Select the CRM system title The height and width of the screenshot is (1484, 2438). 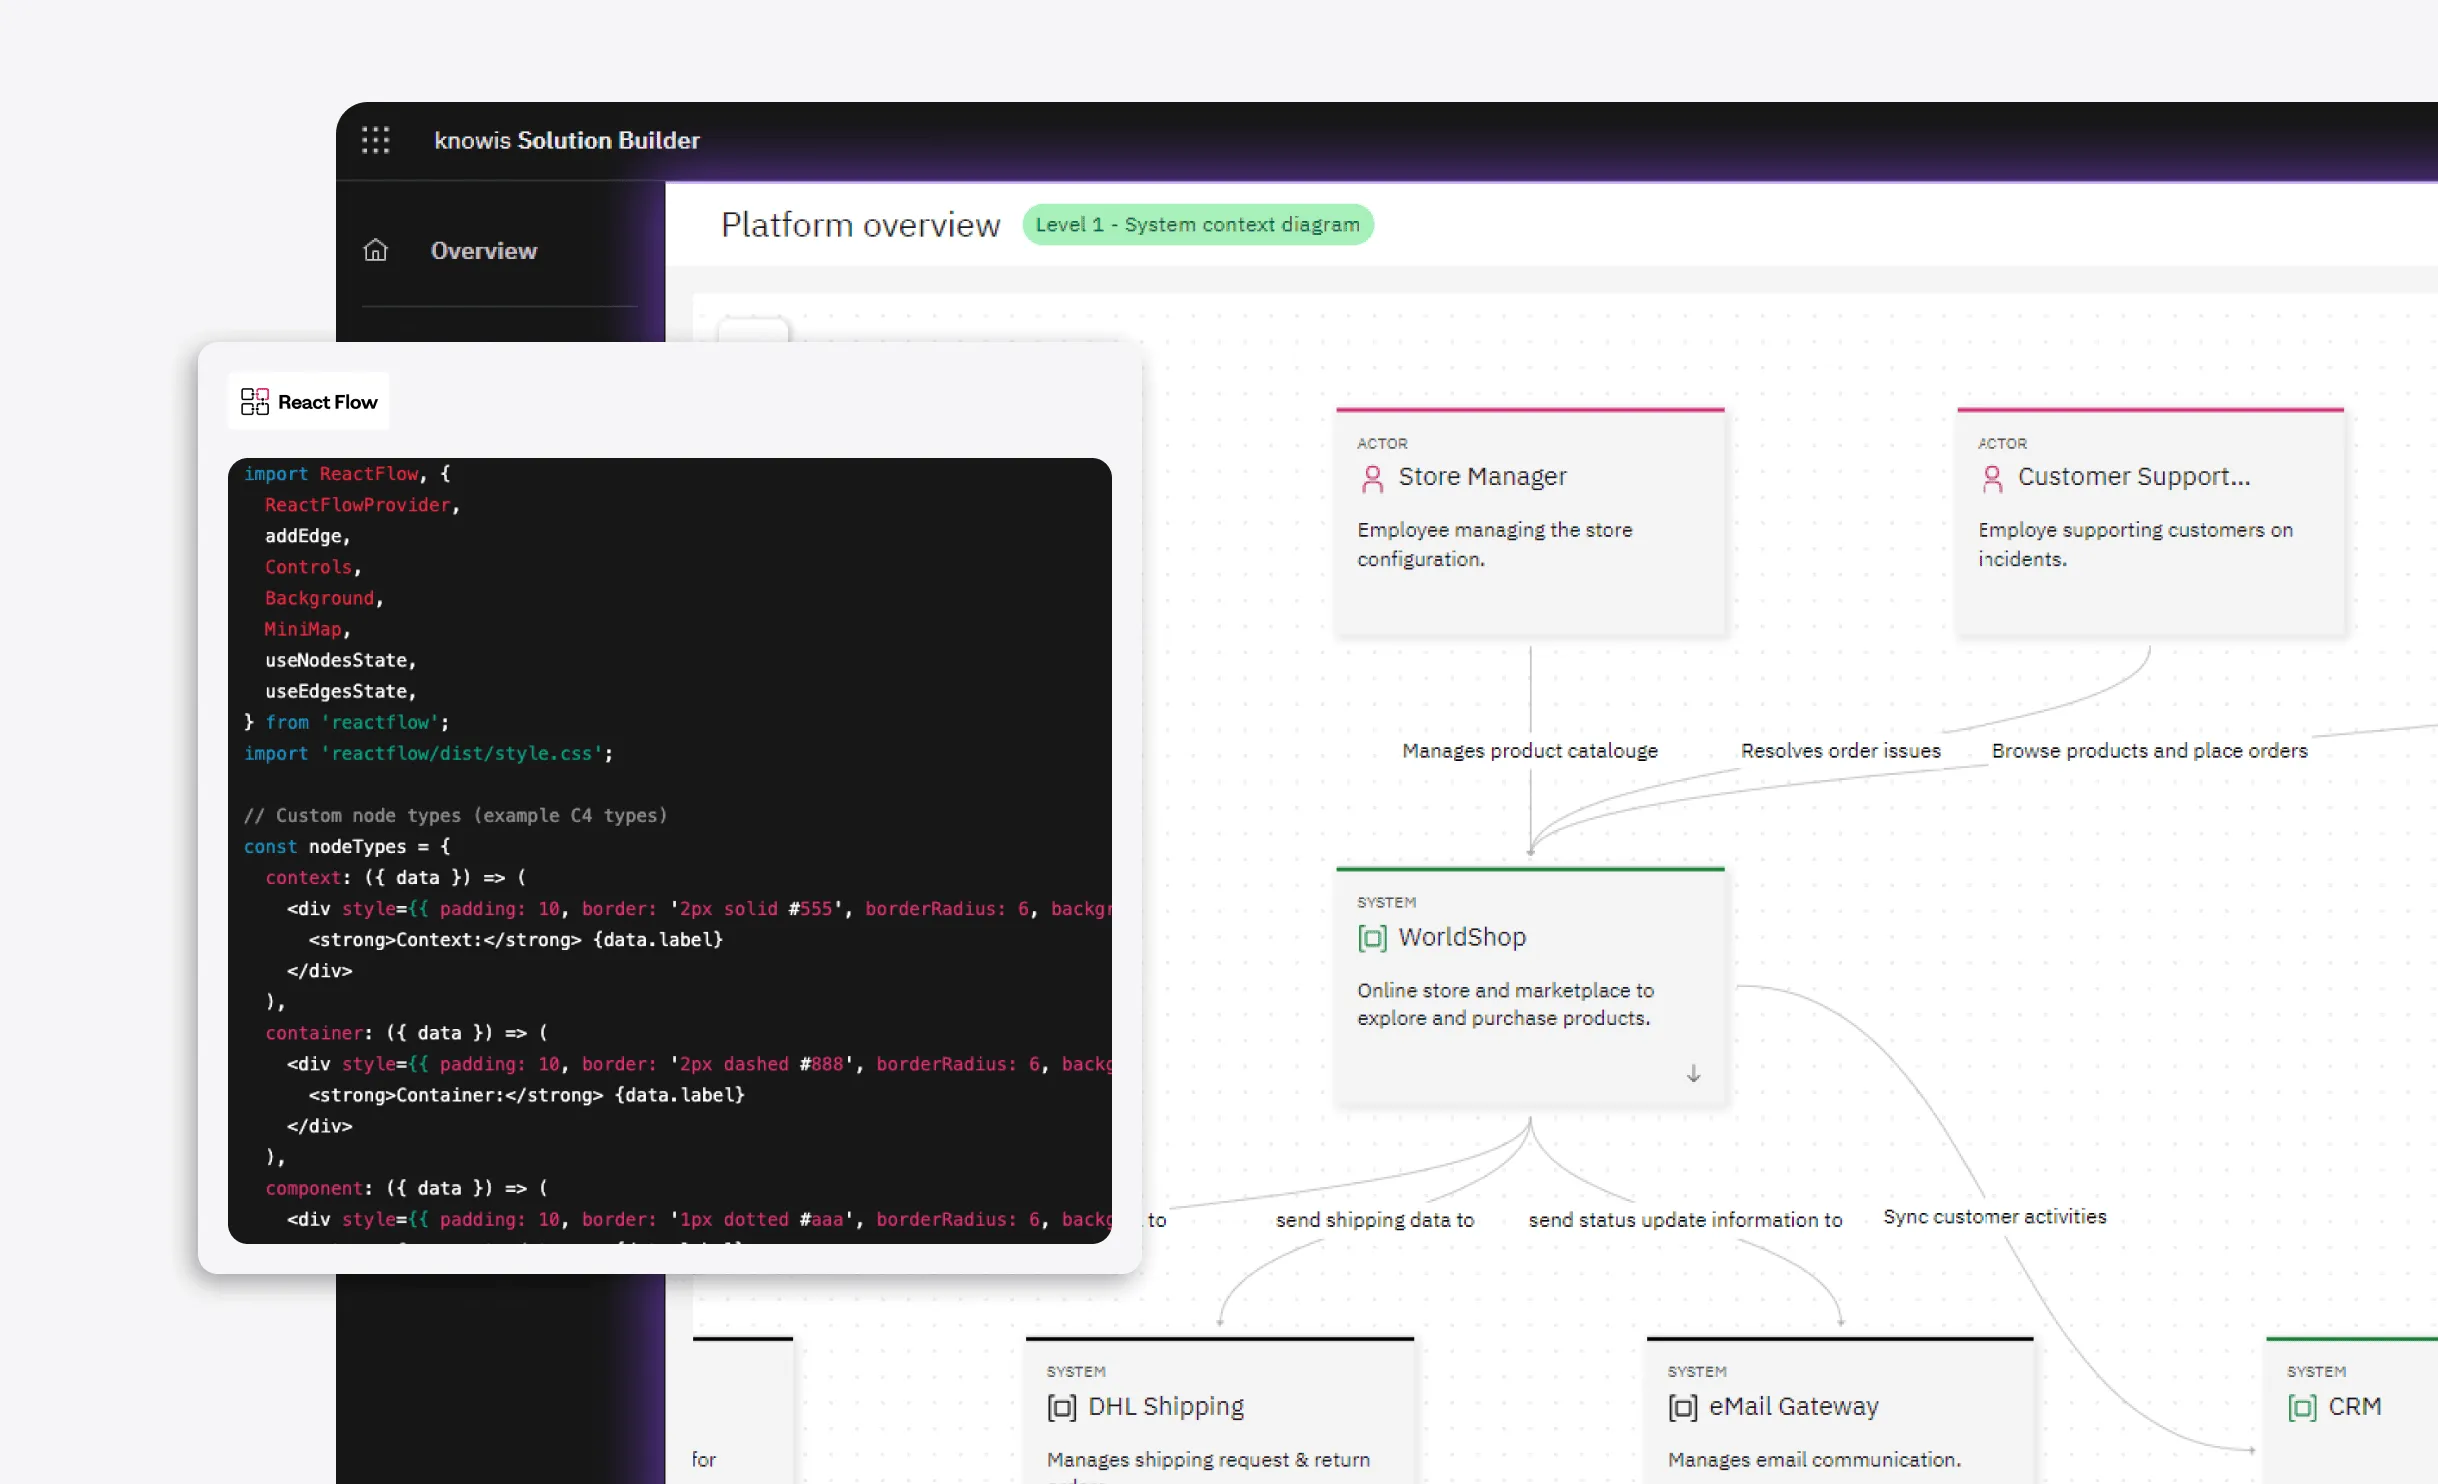[2355, 1406]
